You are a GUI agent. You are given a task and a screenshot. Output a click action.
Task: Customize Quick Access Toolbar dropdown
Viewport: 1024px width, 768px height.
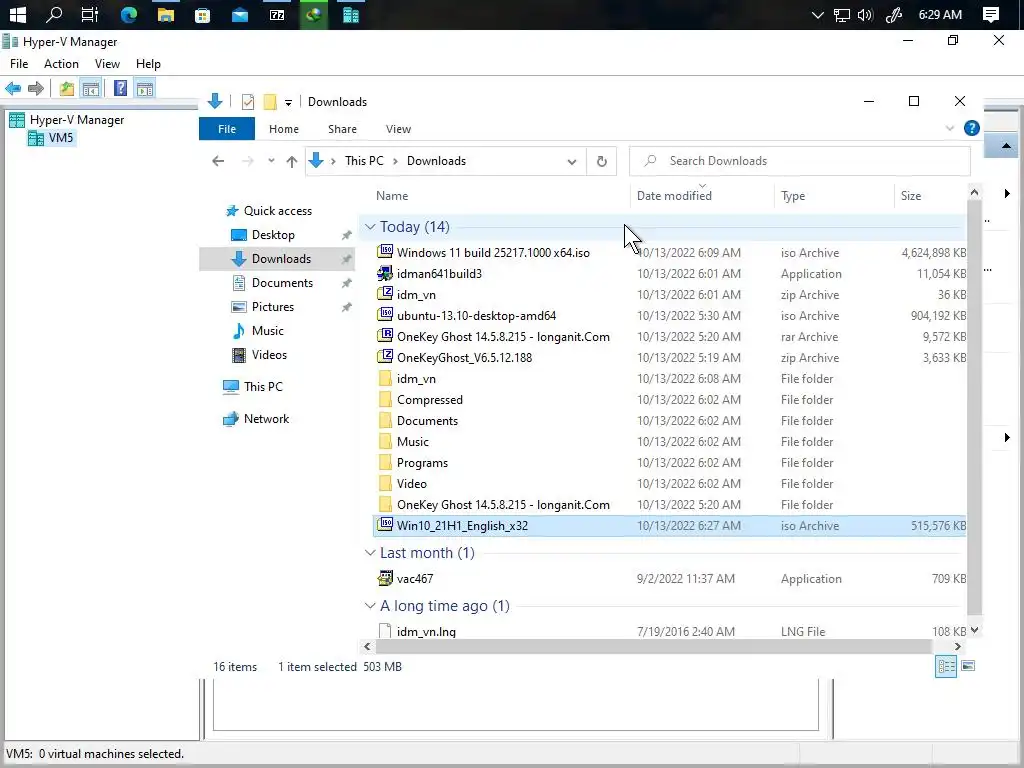288,103
